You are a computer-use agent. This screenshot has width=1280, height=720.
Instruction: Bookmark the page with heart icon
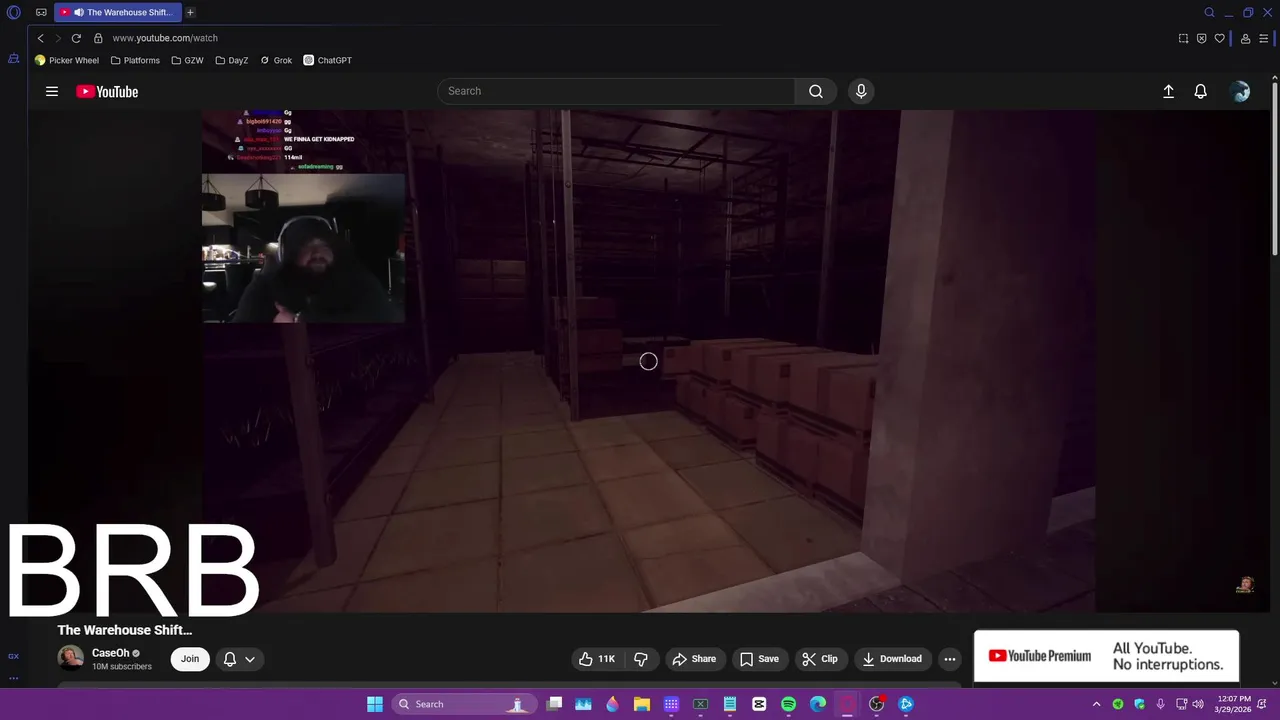point(1219,38)
